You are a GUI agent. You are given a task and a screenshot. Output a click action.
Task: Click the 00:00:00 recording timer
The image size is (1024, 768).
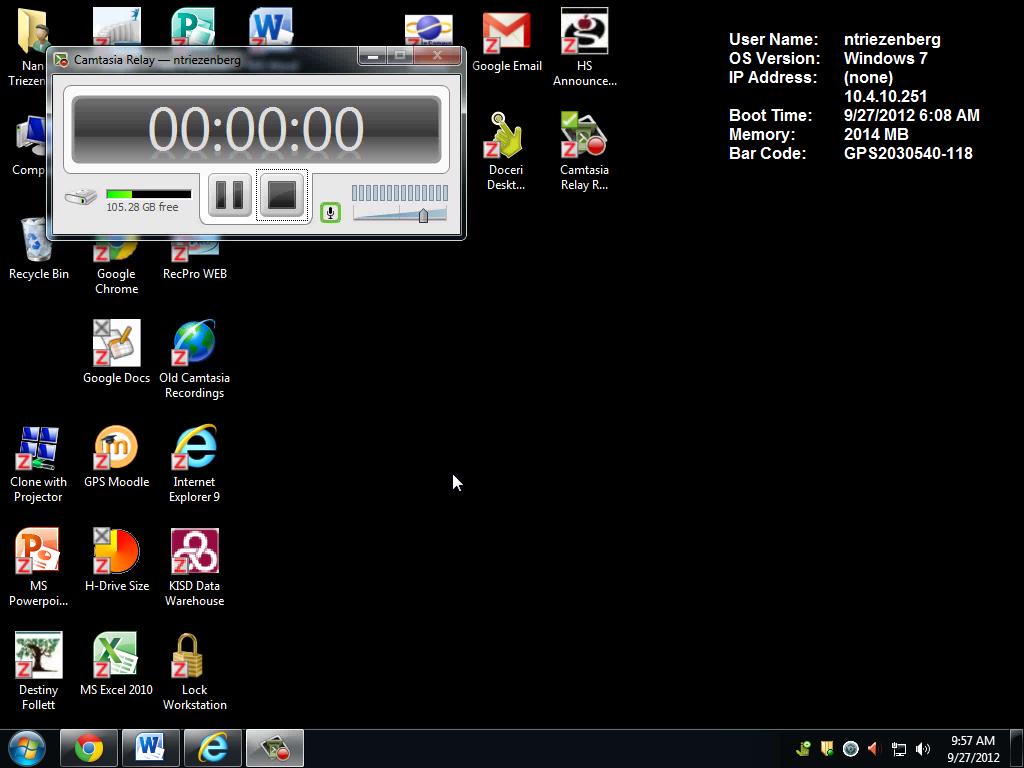point(256,129)
